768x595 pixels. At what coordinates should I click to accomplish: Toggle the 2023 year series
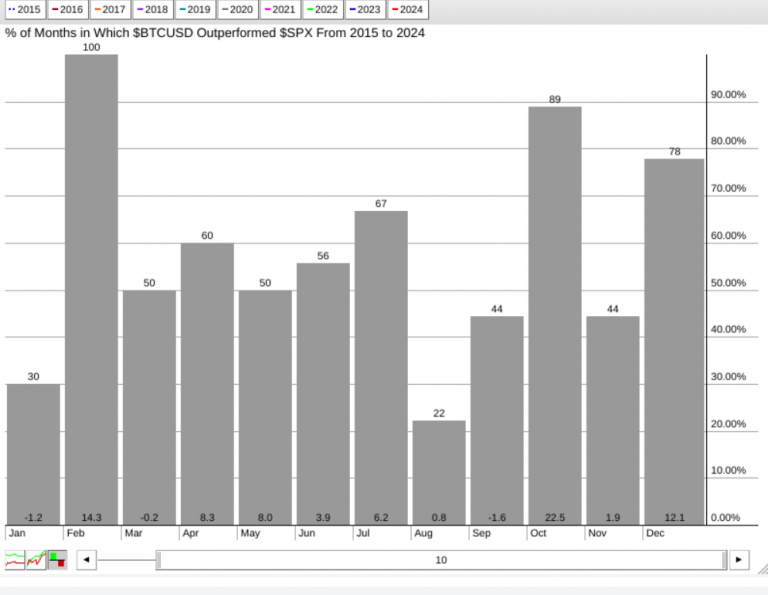[365, 10]
